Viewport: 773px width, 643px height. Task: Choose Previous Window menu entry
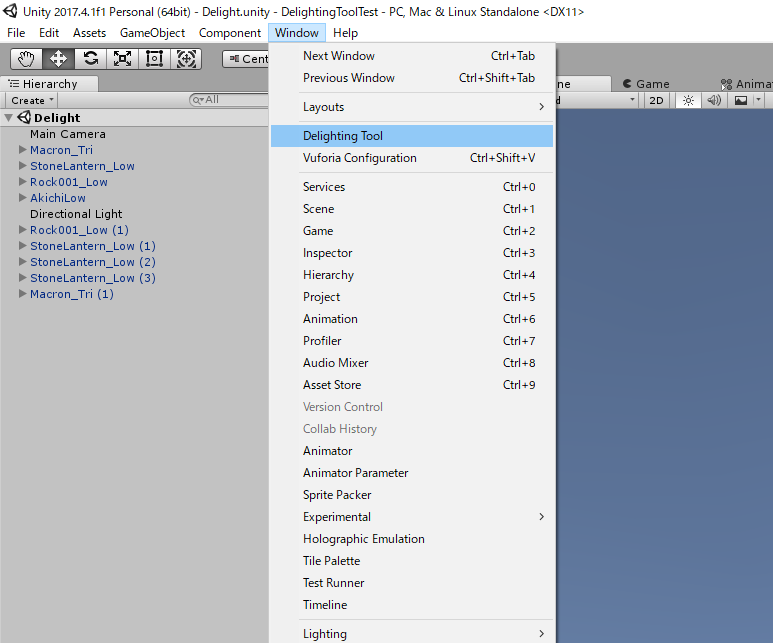(412, 78)
